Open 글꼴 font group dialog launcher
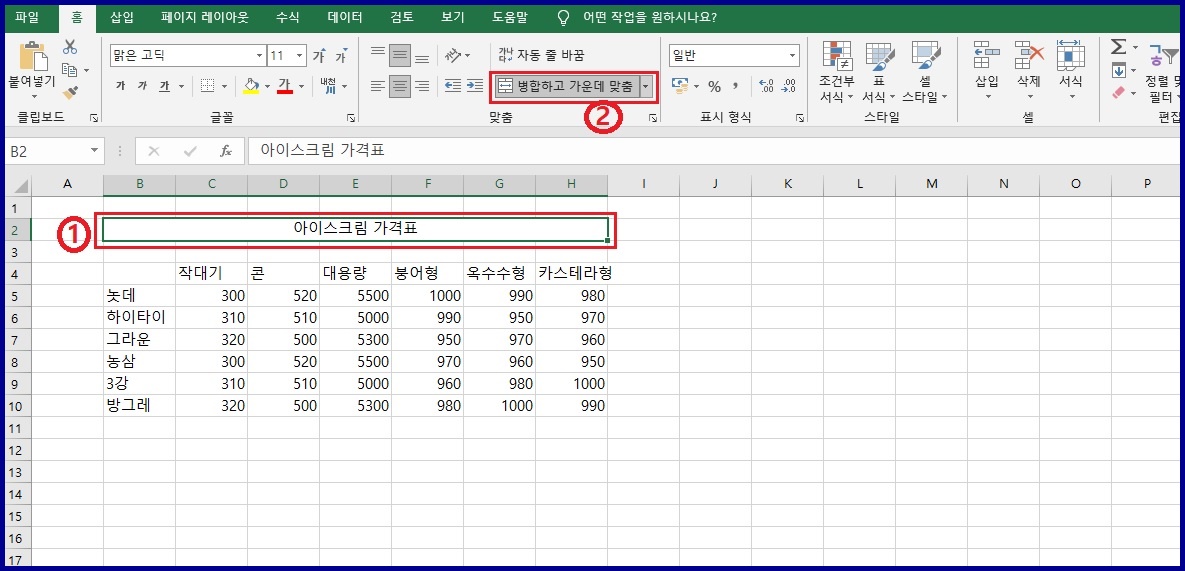 point(351,118)
